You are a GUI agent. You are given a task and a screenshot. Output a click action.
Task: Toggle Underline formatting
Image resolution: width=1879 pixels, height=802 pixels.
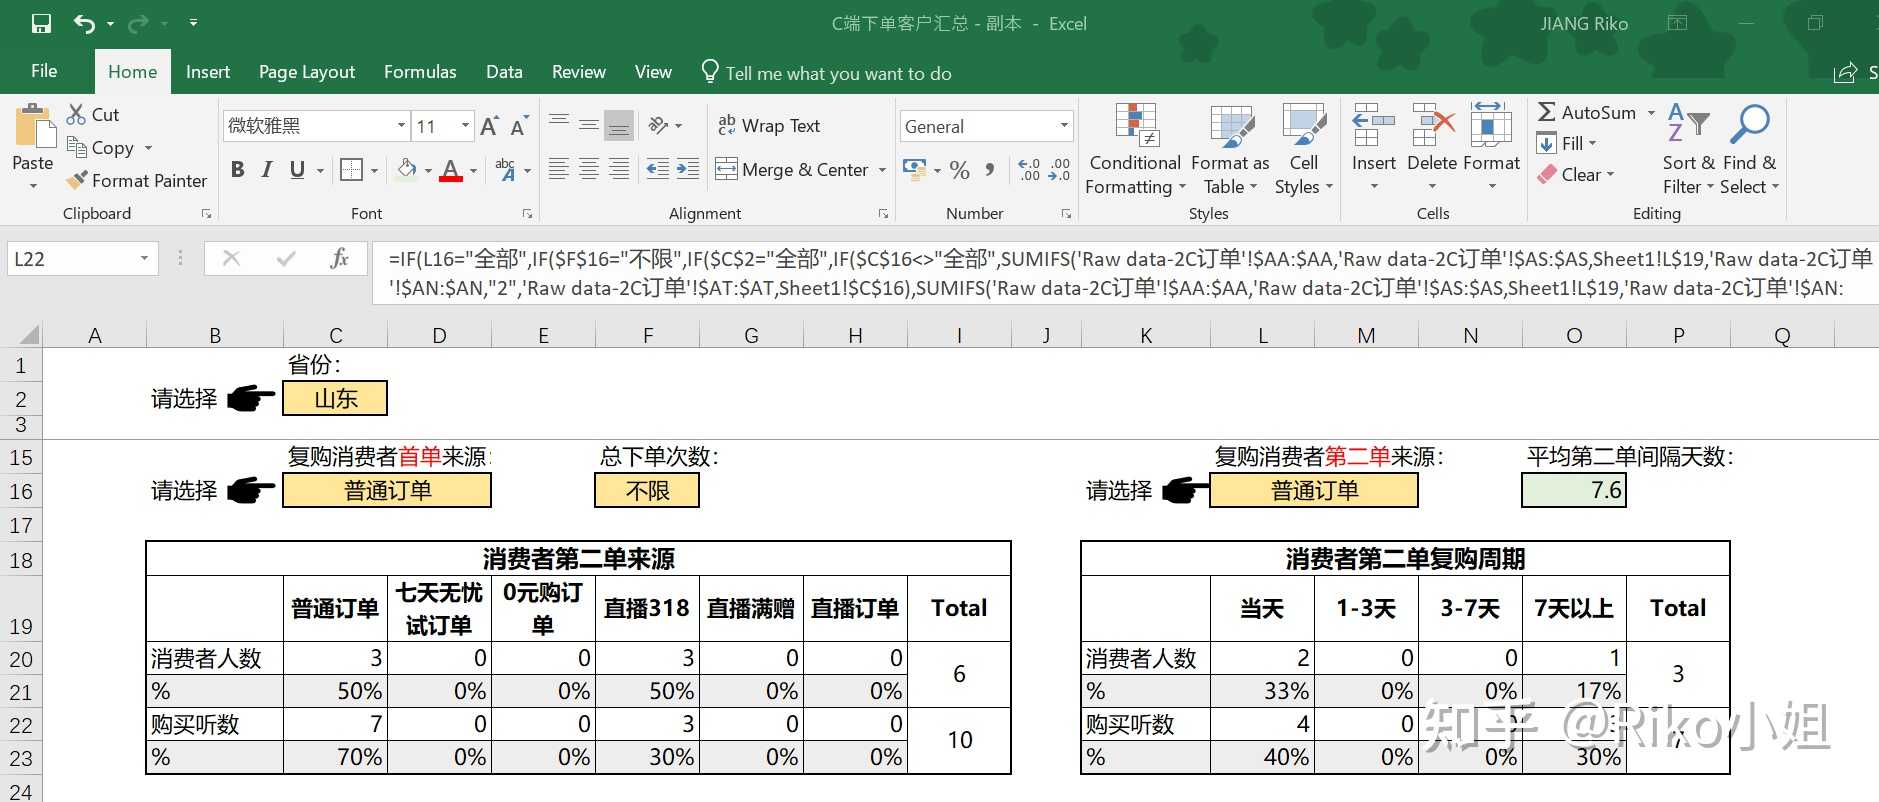click(297, 170)
